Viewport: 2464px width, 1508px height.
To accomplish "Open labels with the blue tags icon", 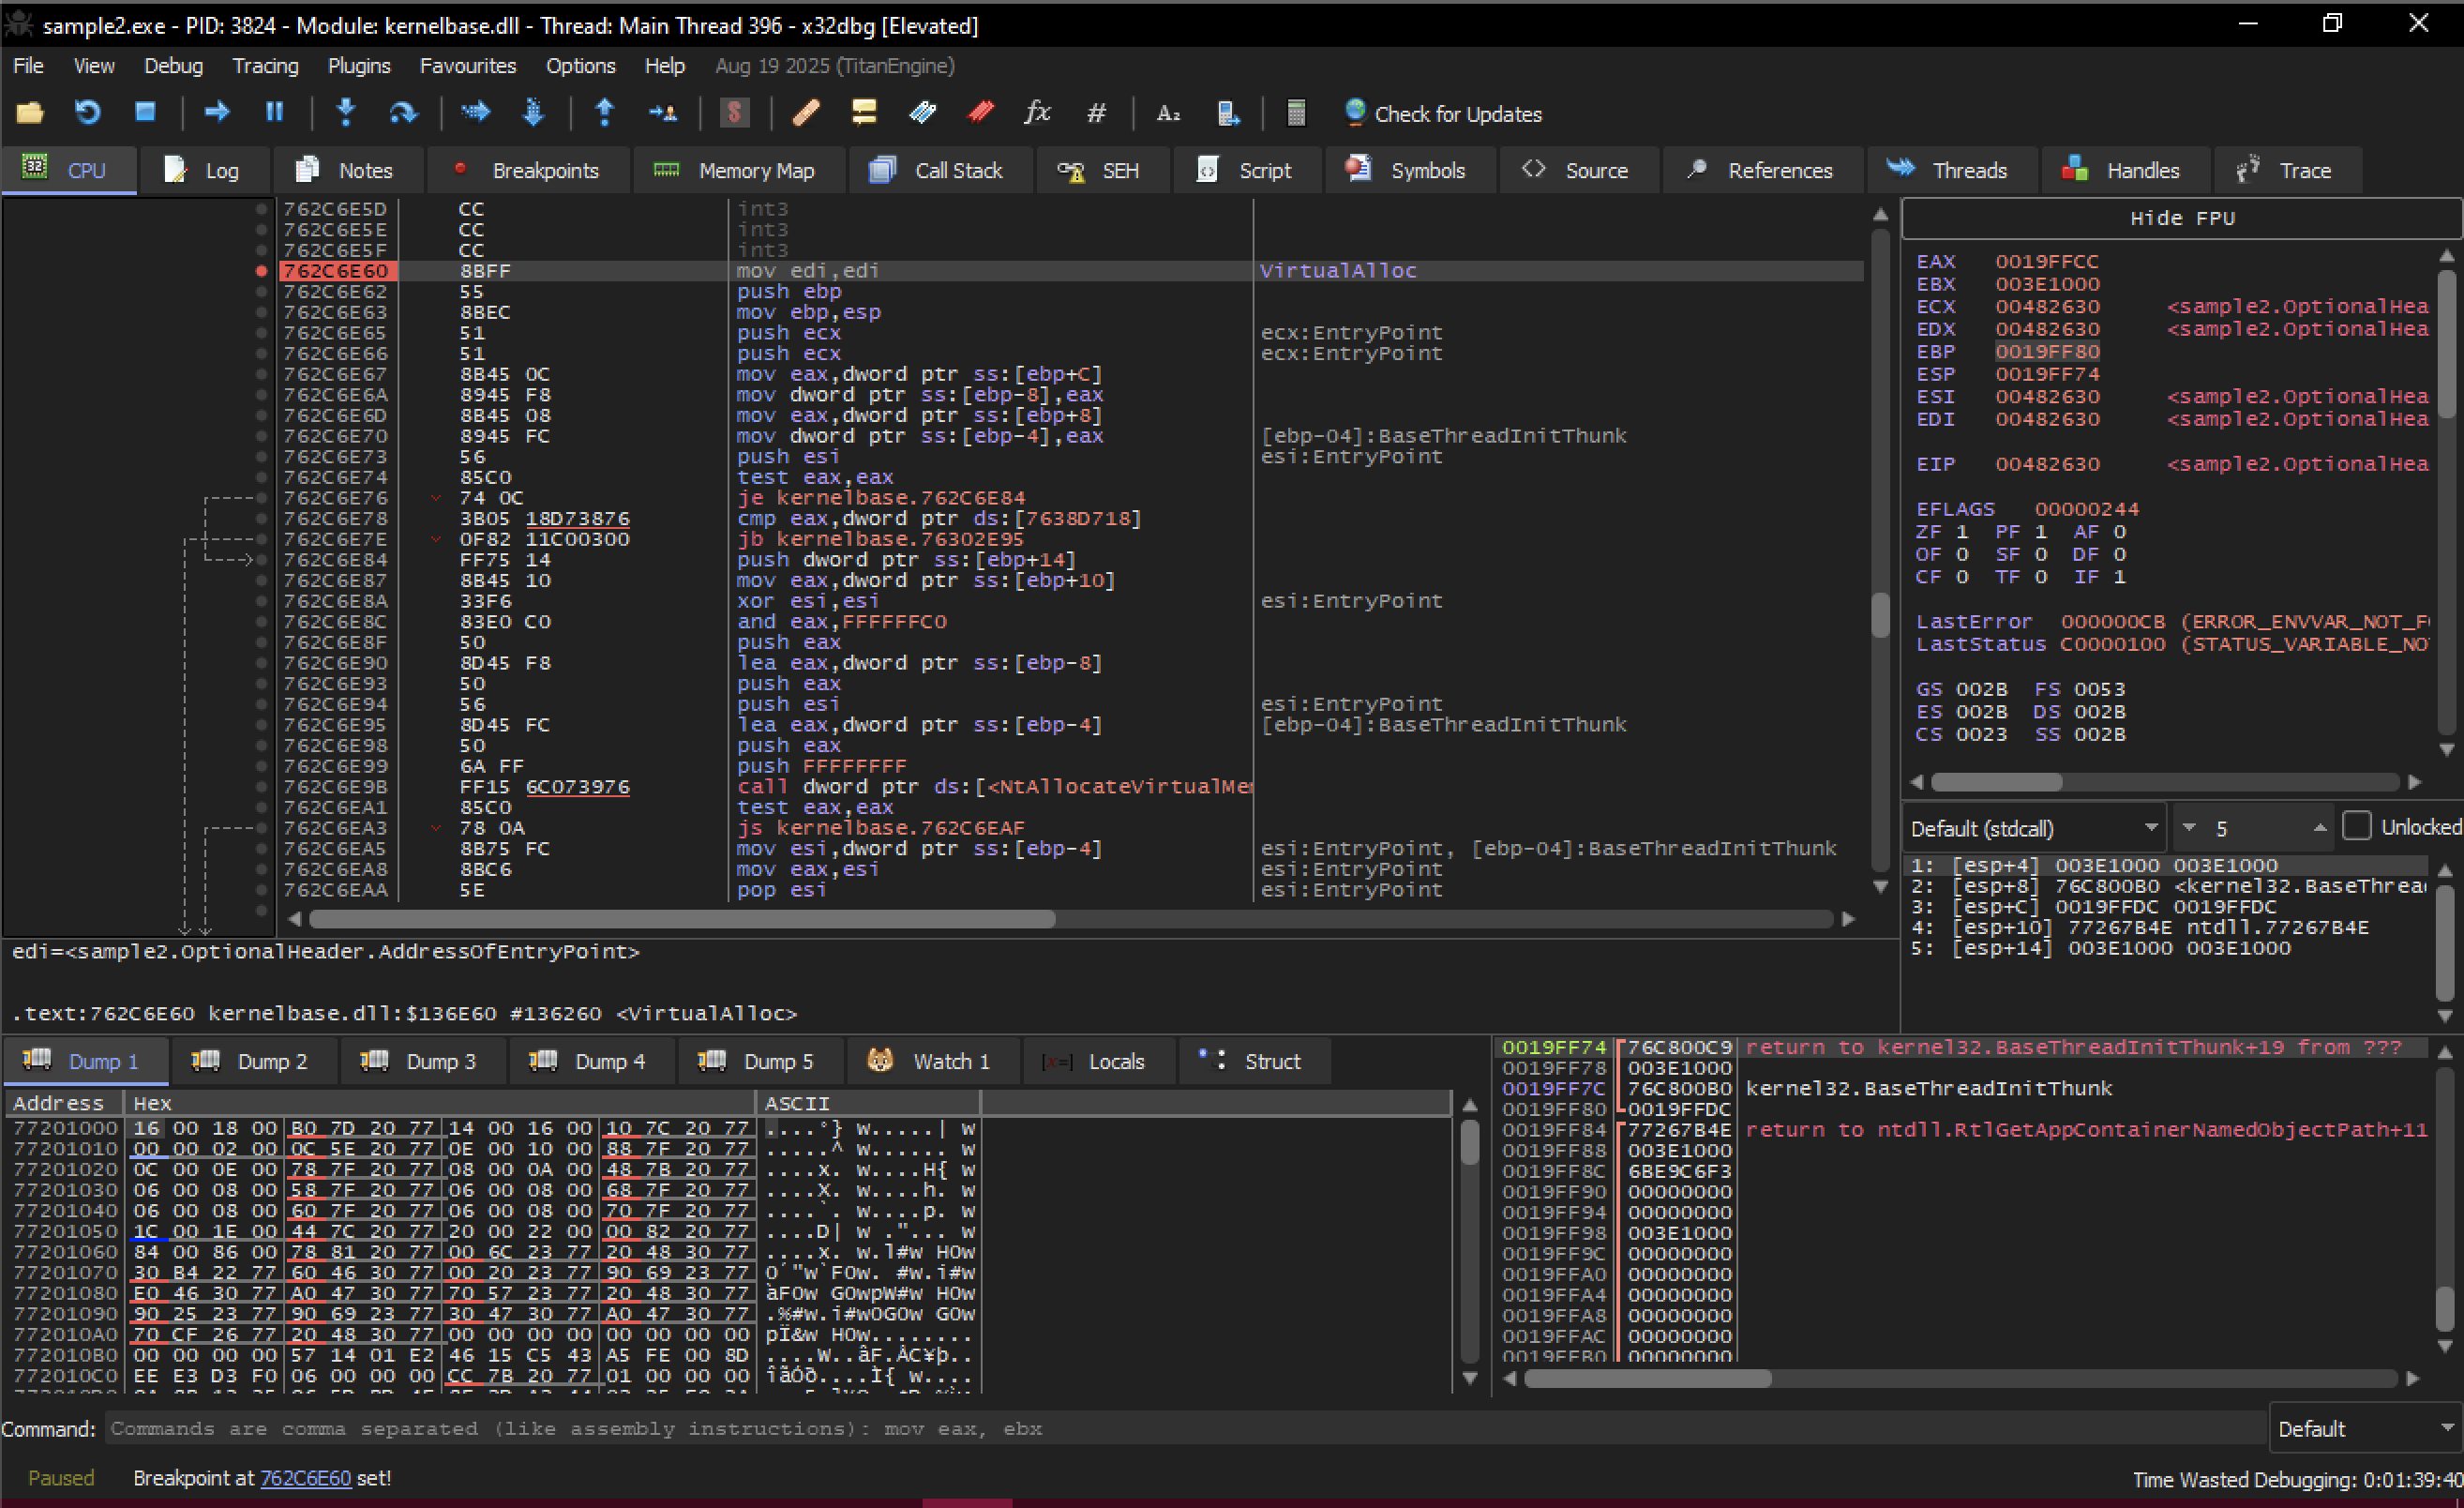I will coord(922,113).
